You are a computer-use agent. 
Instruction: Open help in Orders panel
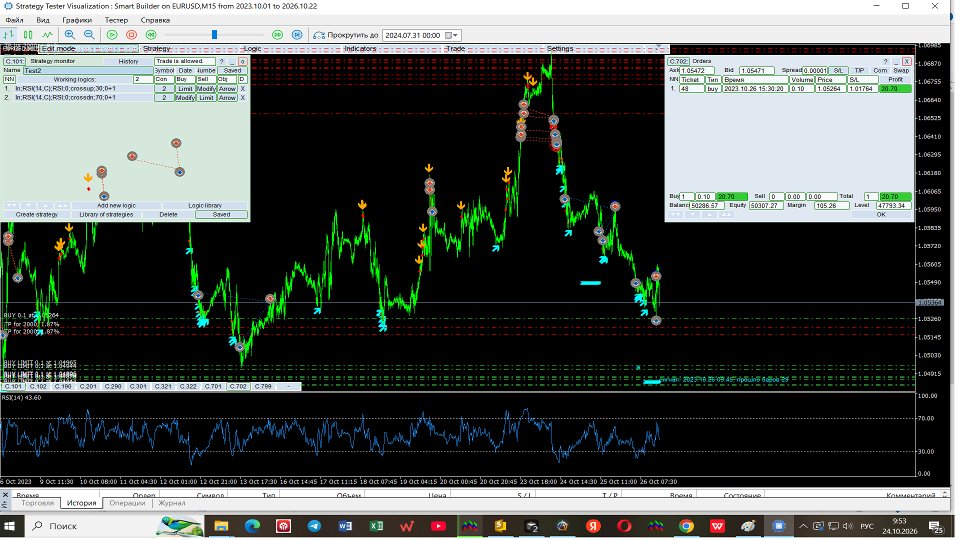885,61
